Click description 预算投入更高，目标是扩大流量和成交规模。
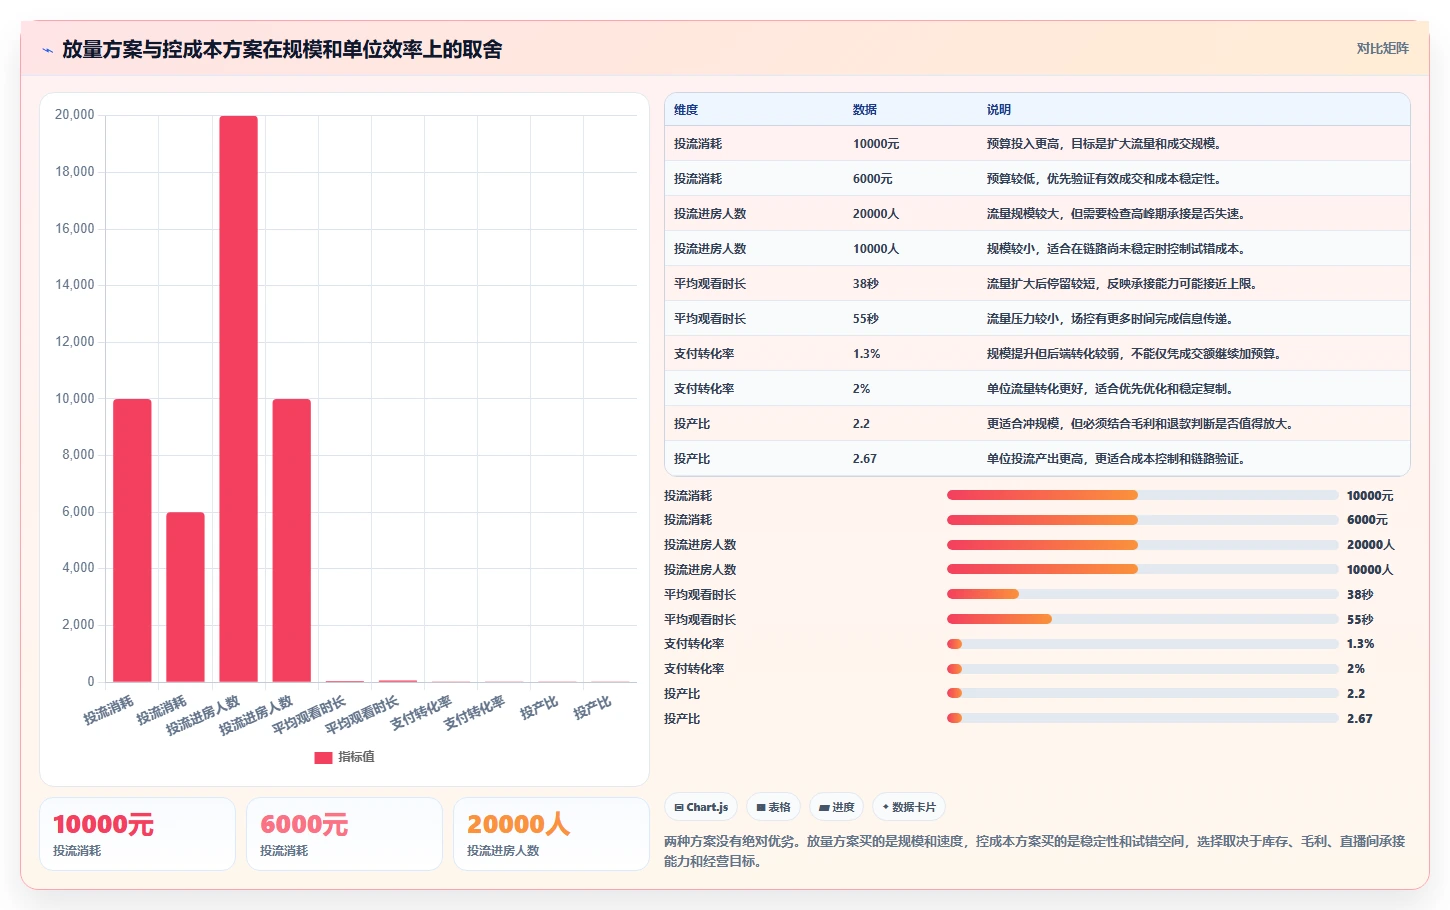This screenshot has width=1450, height=910. pos(1104,144)
